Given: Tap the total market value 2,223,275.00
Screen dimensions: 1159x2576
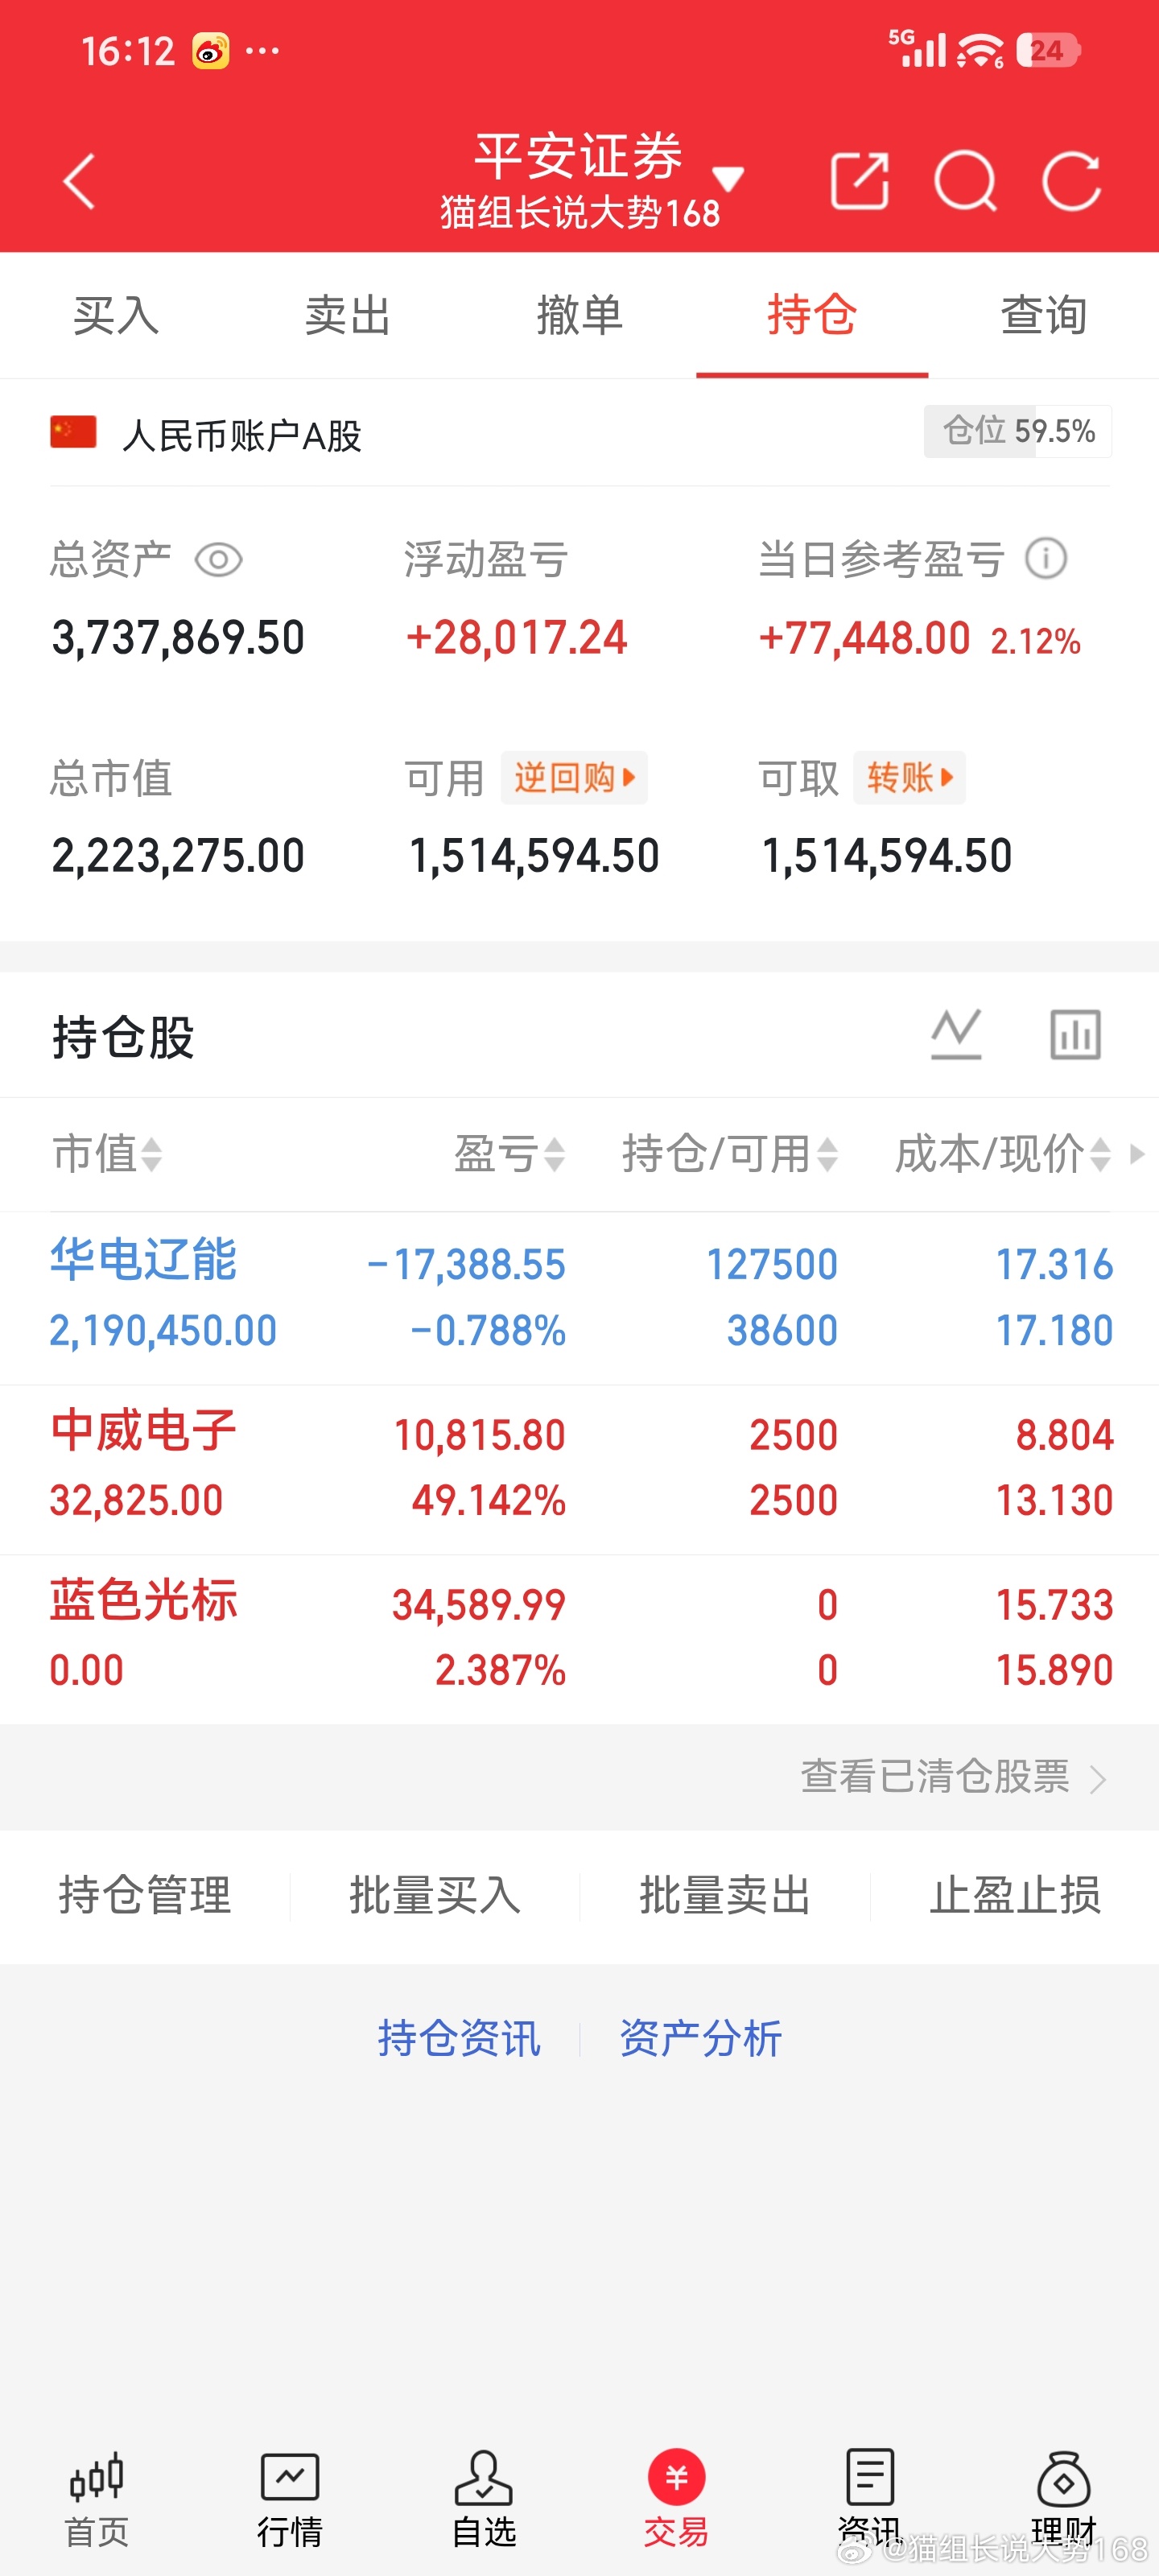Looking at the screenshot, I should pos(178,856).
